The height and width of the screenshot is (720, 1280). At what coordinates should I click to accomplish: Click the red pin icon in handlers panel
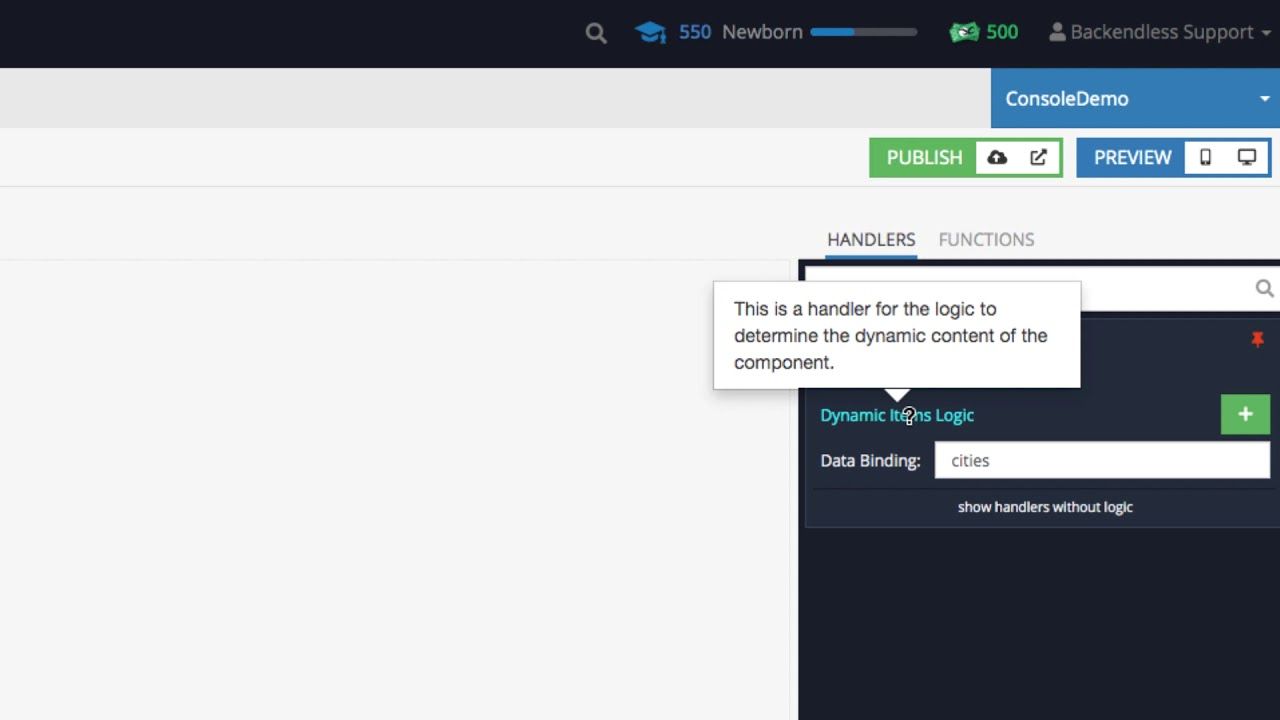click(1257, 340)
